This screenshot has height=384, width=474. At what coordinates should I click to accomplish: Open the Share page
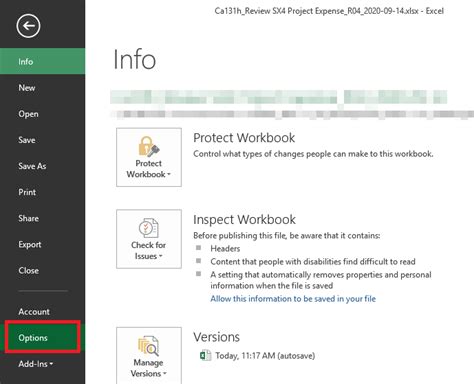[42, 218]
